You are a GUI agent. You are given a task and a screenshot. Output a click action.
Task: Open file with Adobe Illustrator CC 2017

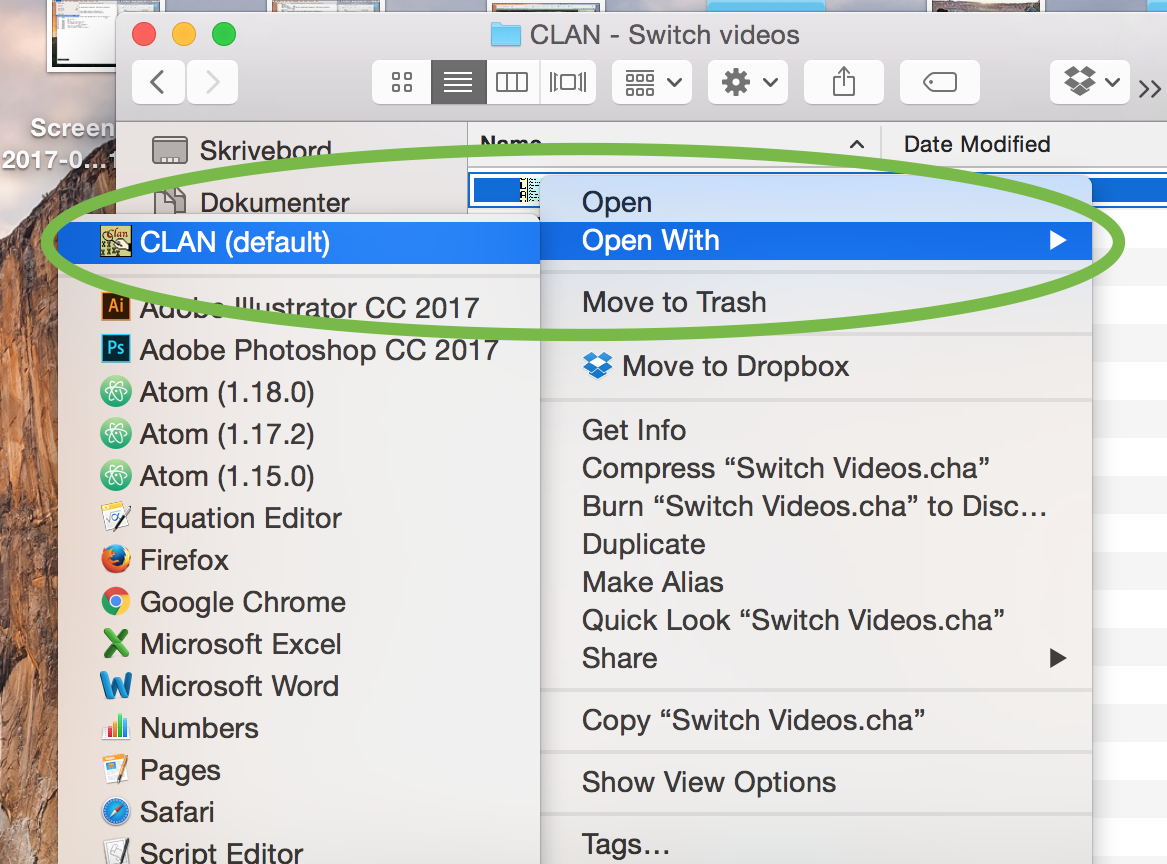[x=299, y=307]
